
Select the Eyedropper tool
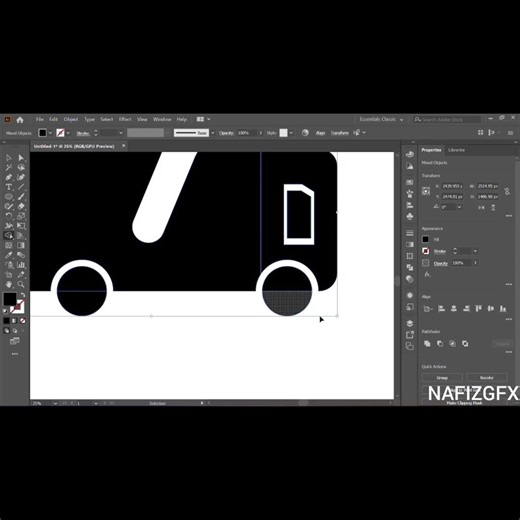[9, 255]
